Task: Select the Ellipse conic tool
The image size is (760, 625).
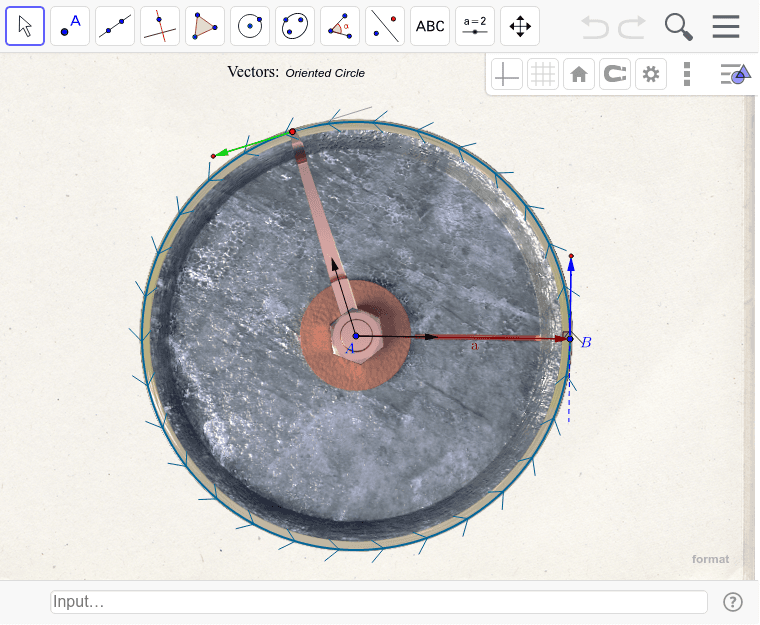Action: coord(295,26)
